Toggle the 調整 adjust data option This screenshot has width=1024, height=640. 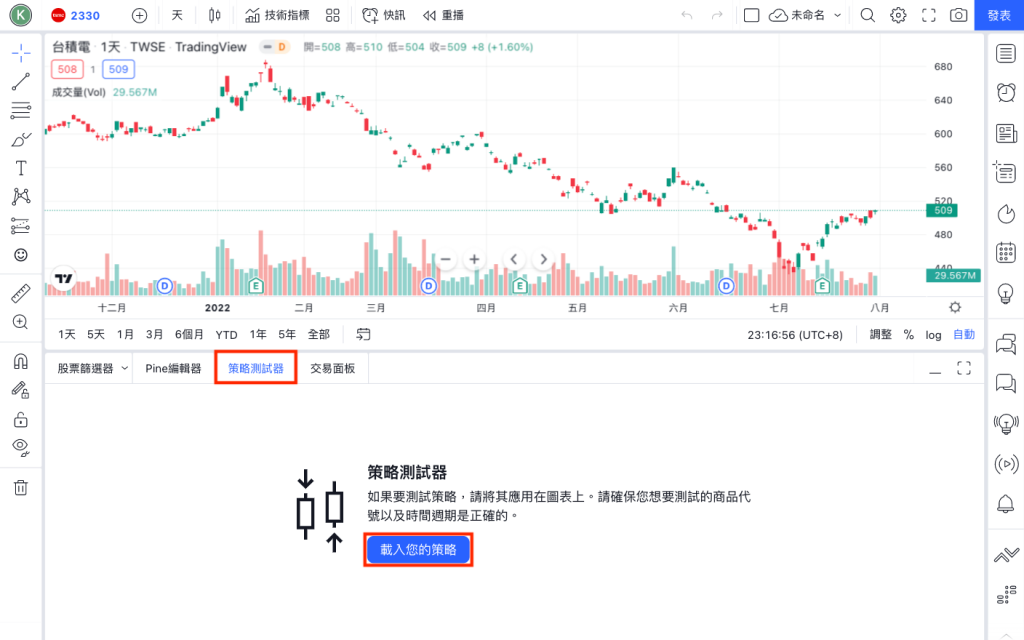tap(880, 334)
